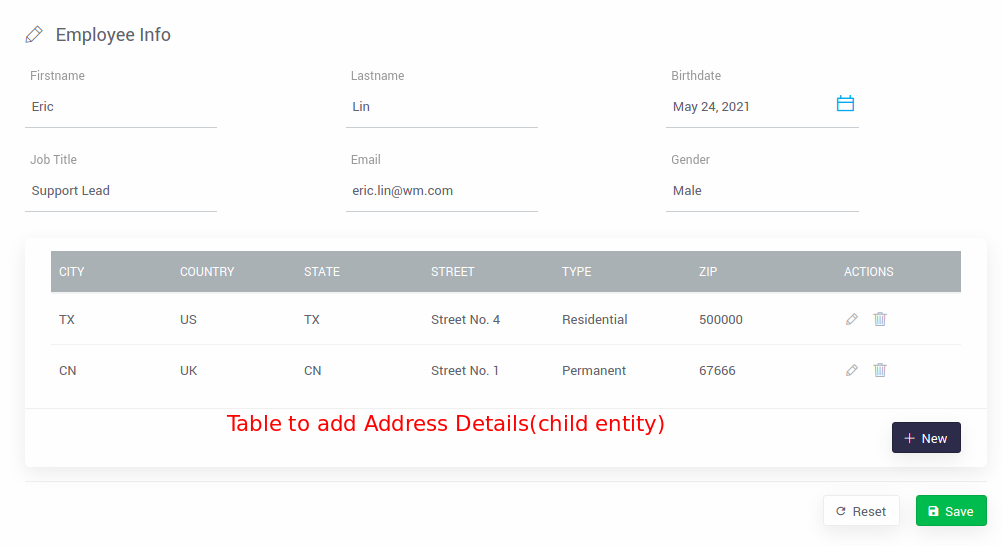Click into the Lastname field
The height and width of the screenshot is (546, 1002).
[x=441, y=107]
